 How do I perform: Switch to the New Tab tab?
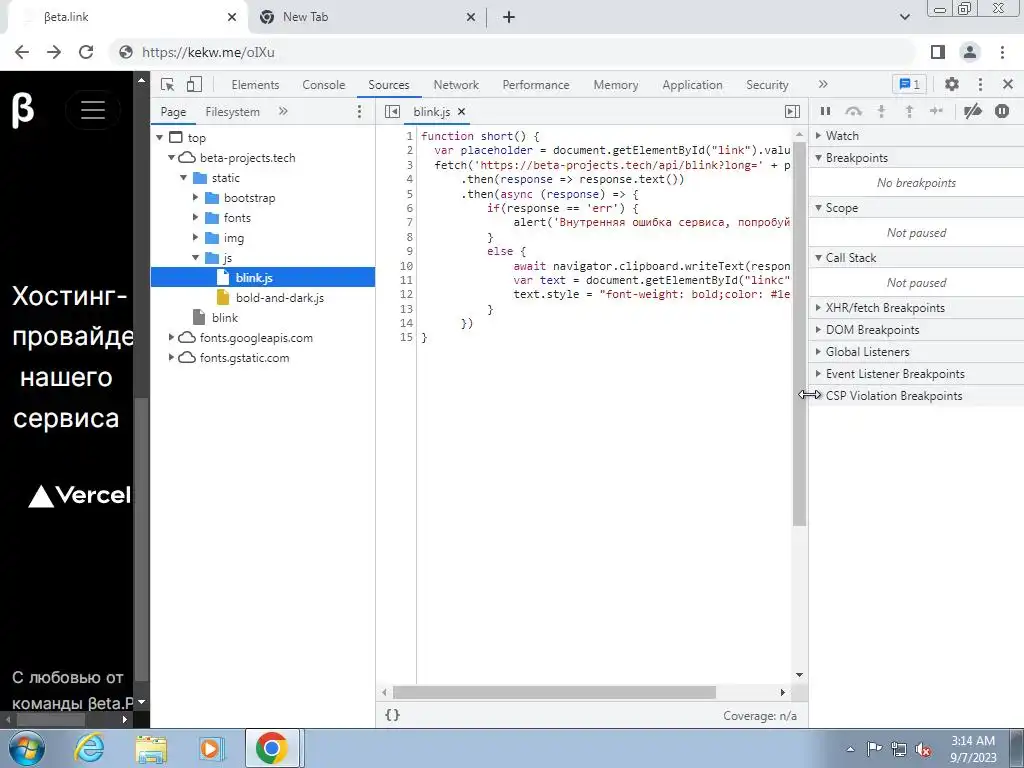(366, 17)
